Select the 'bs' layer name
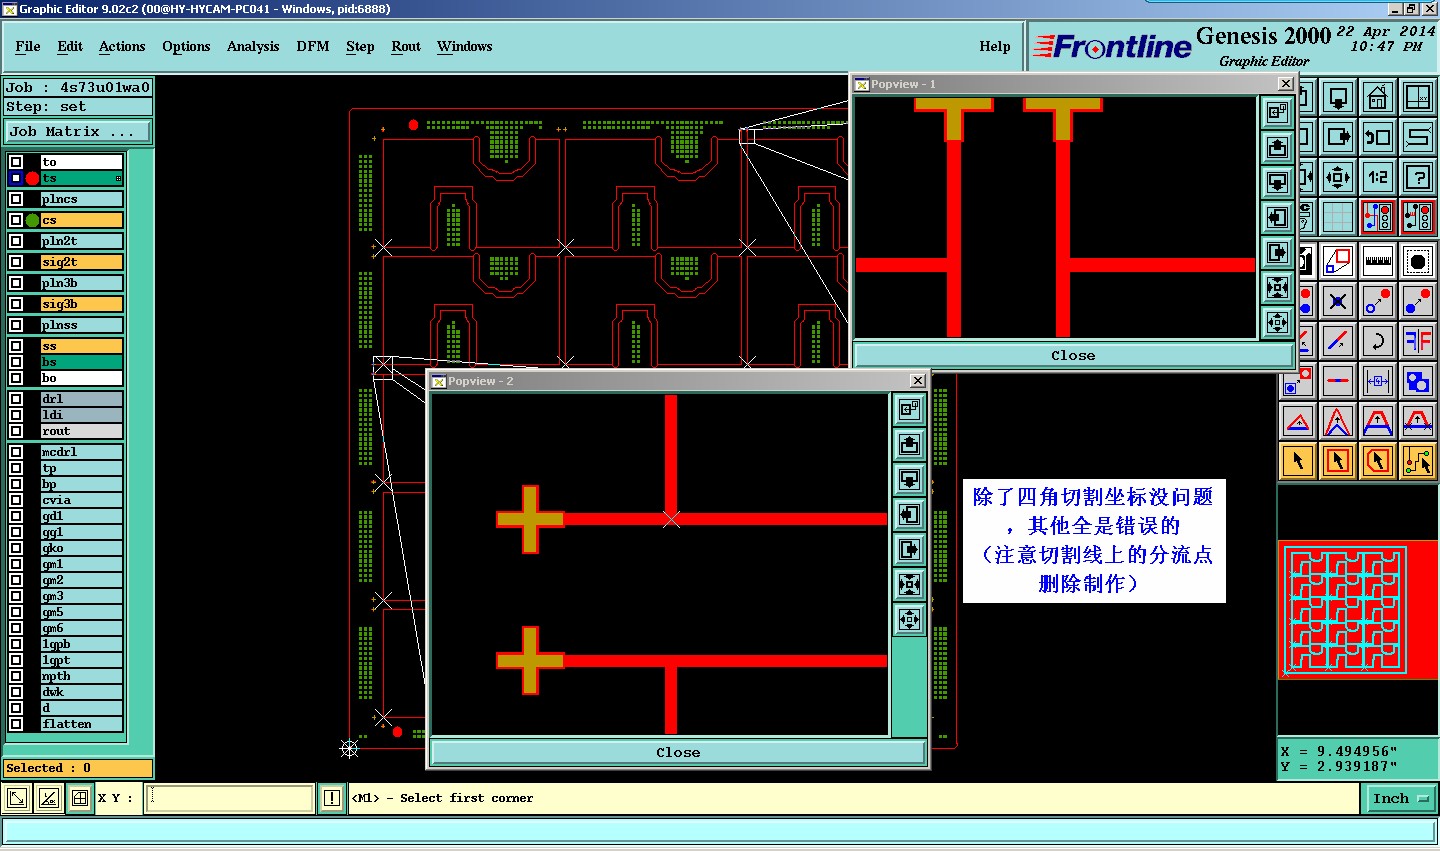Screen dimensions: 1440x851 81,362
